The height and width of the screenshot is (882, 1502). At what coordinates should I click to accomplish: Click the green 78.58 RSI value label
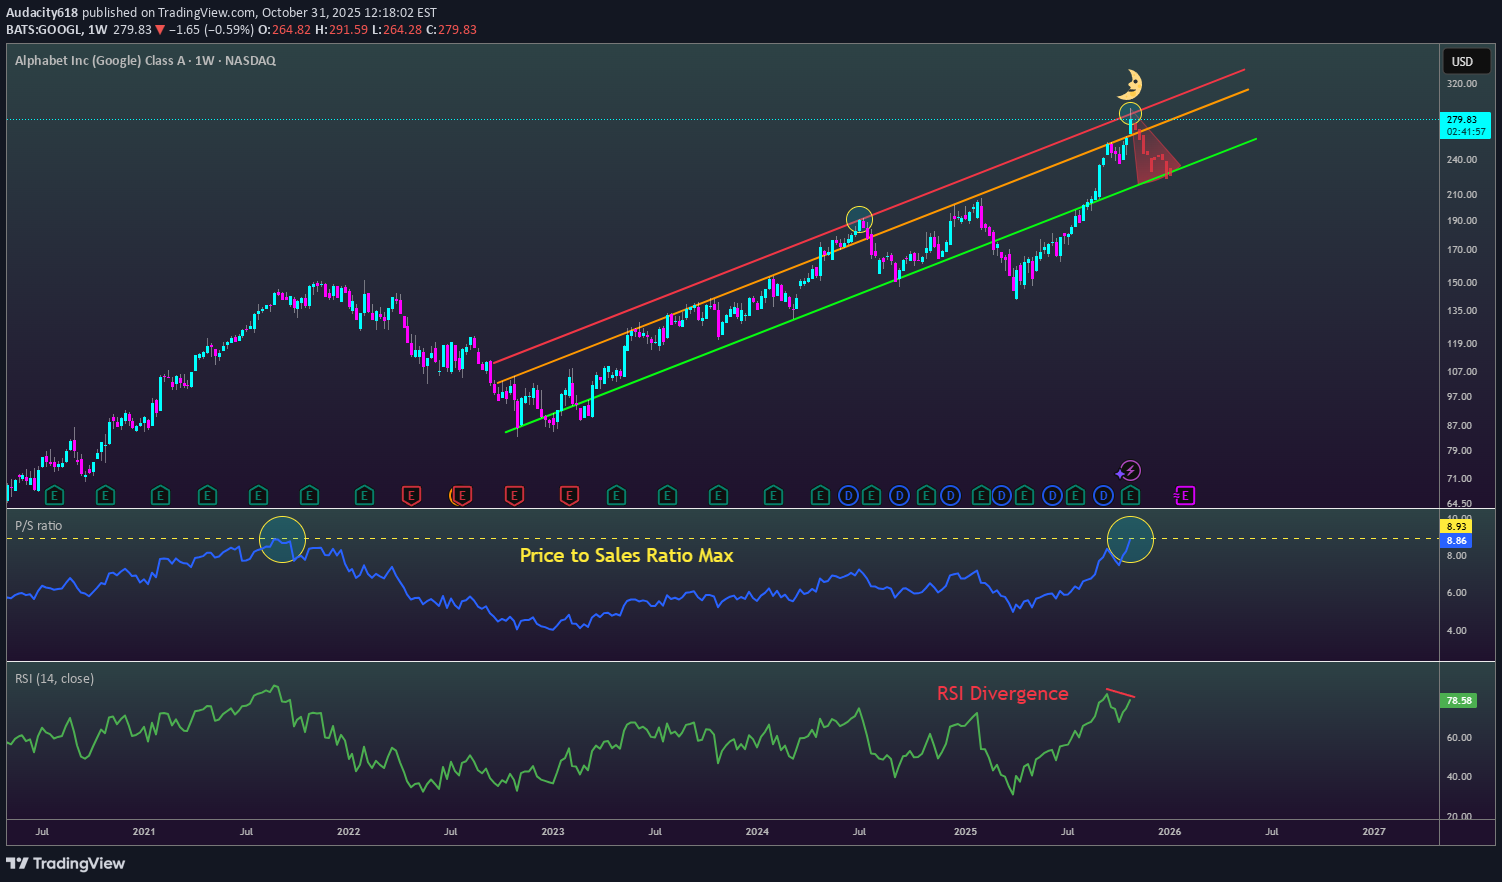(1458, 701)
